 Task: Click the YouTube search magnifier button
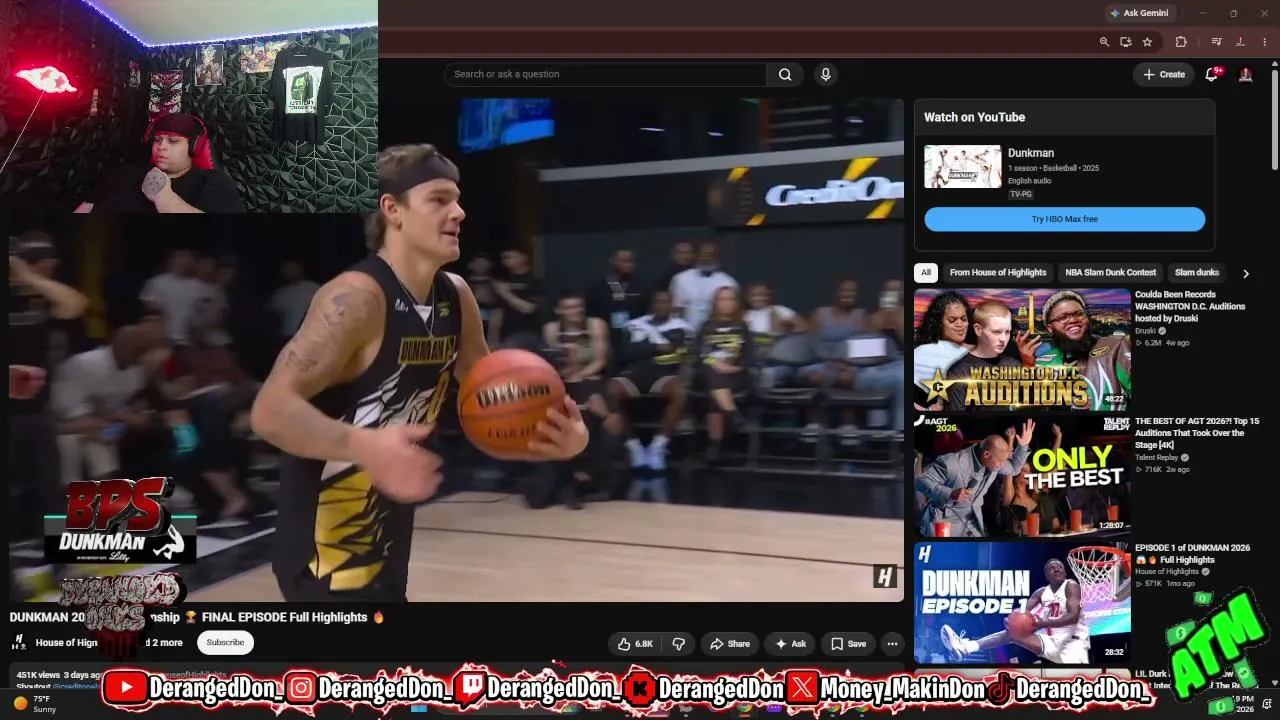pyautogui.click(x=785, y=74)
